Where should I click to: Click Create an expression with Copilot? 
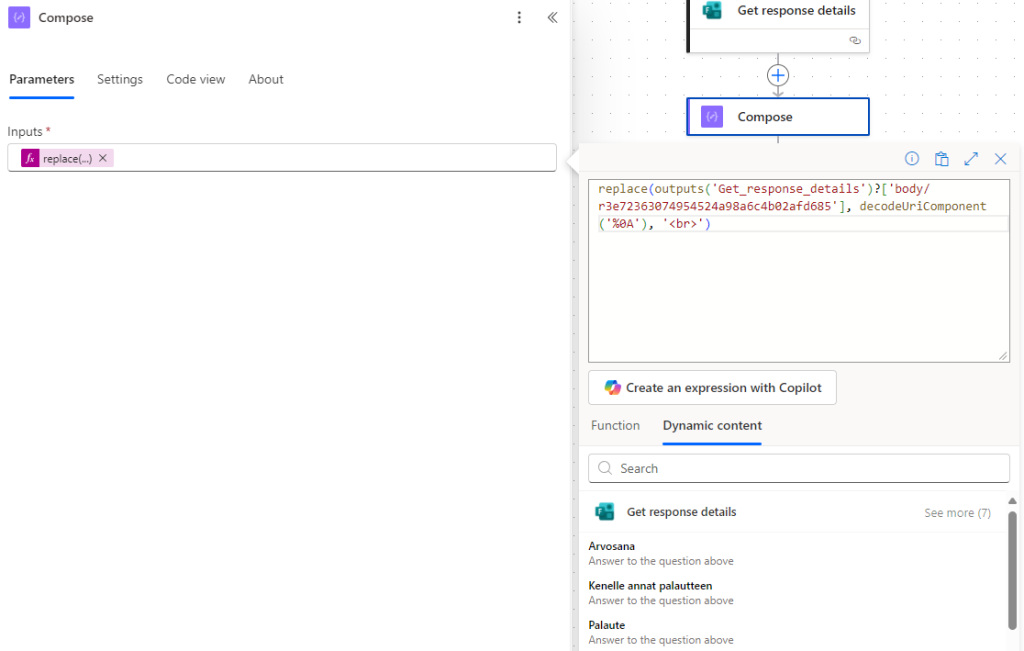pyautogui.click(x=712, y=388)
